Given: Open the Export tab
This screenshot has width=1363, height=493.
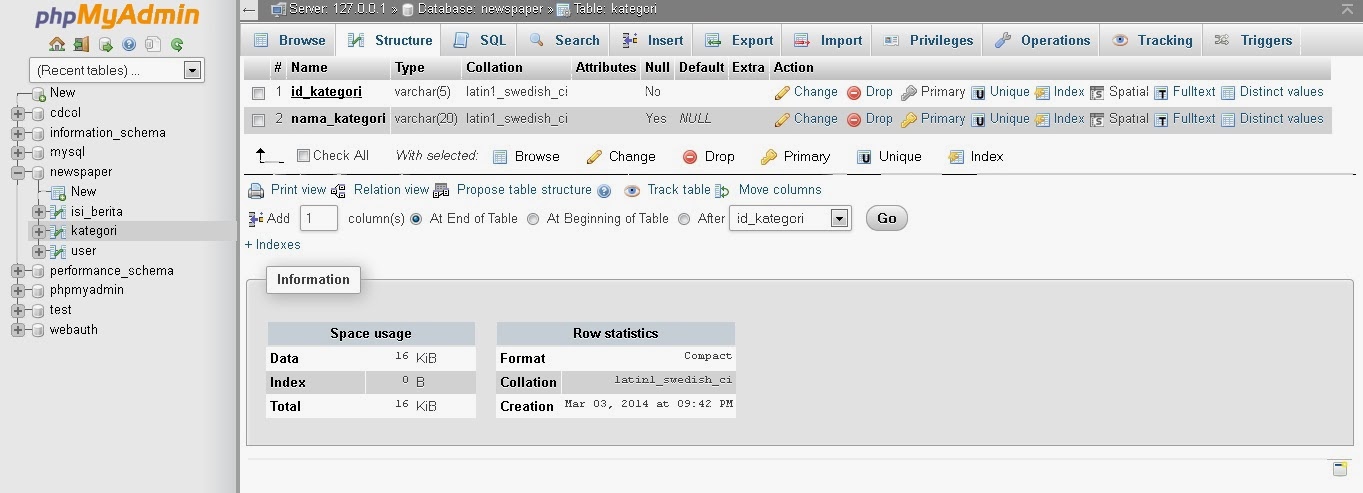Looking at the screenshot, I should coord(739,41).
